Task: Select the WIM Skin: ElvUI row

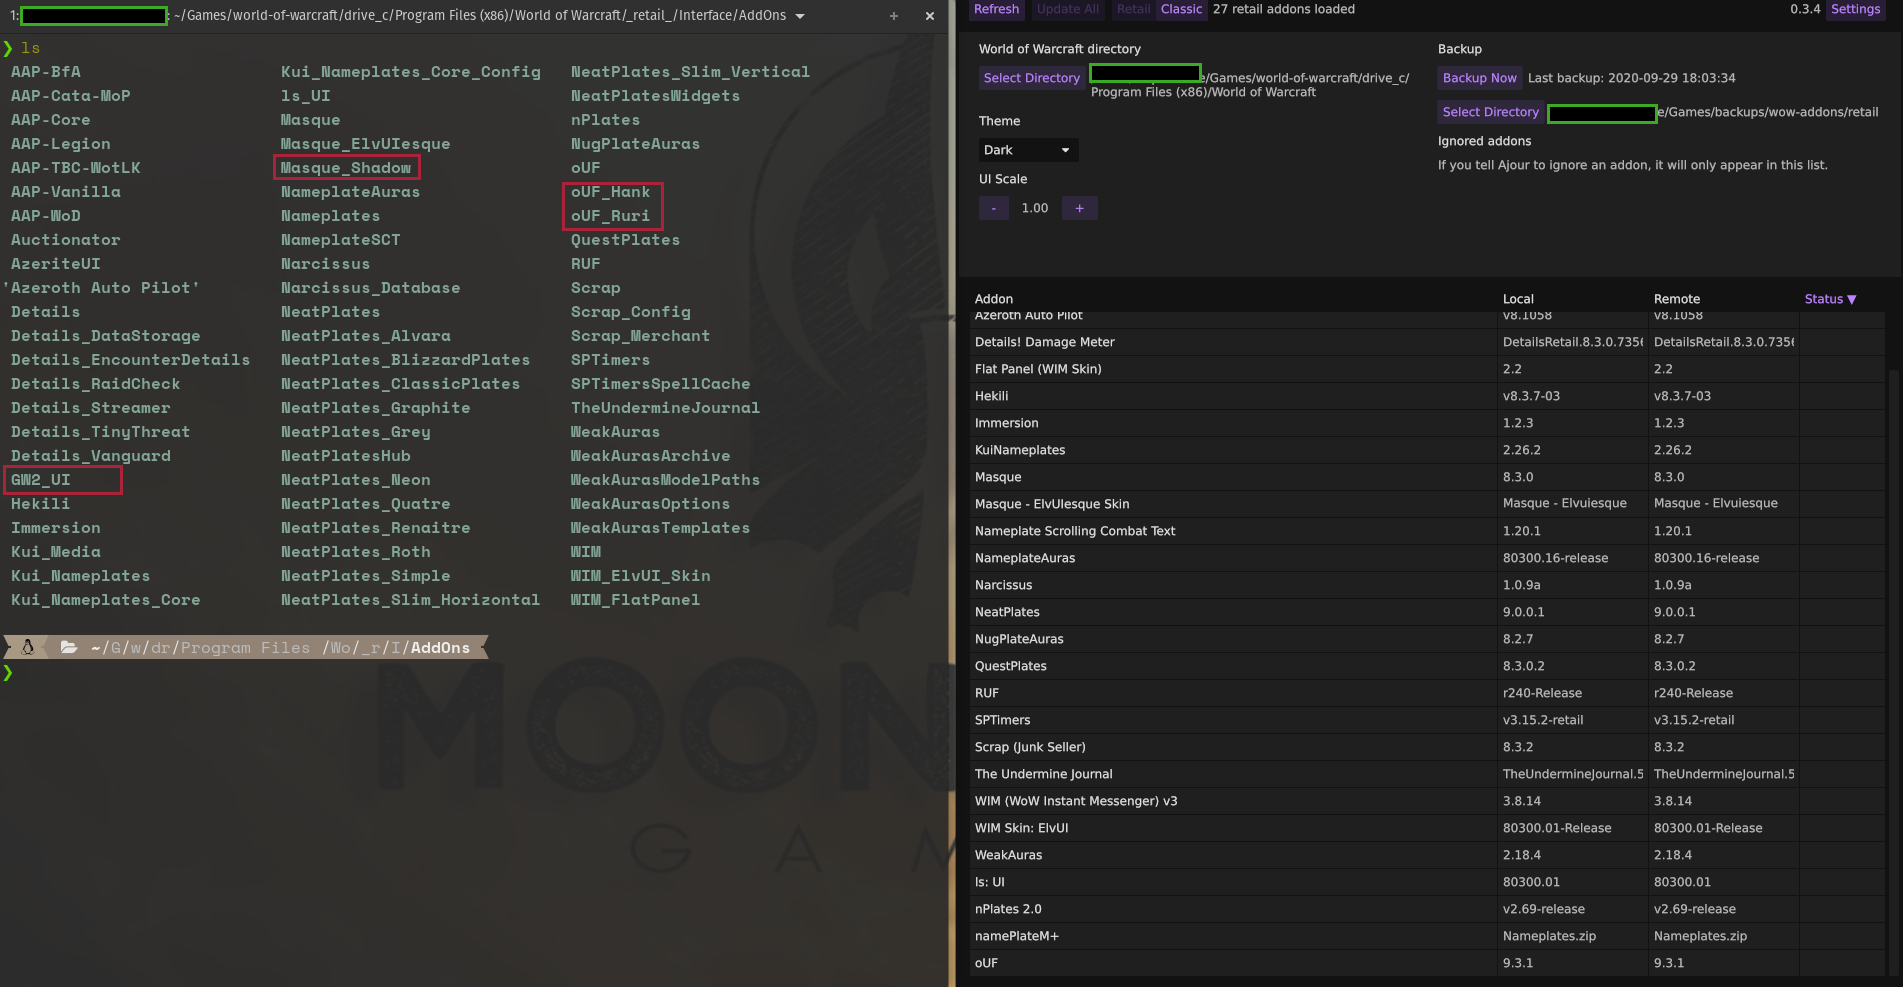Action: (x=1429, y=828)
